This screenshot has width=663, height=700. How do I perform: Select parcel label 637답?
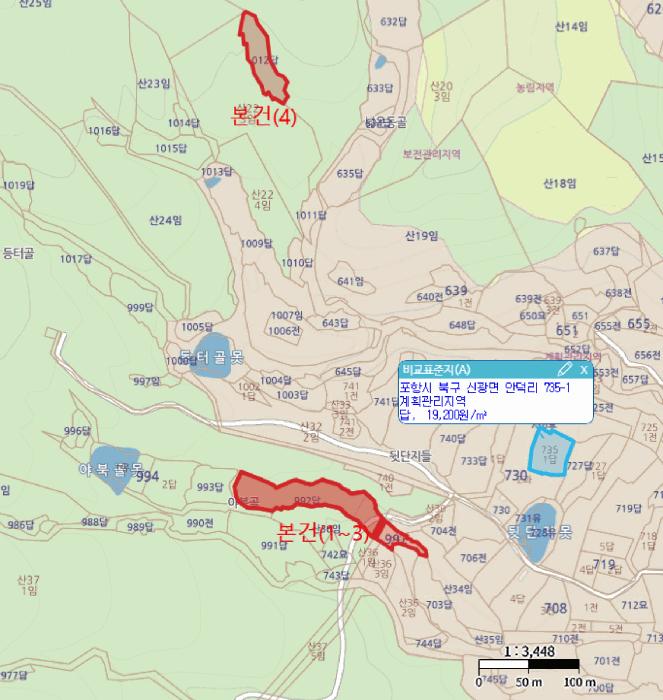(x=606, y=251)
